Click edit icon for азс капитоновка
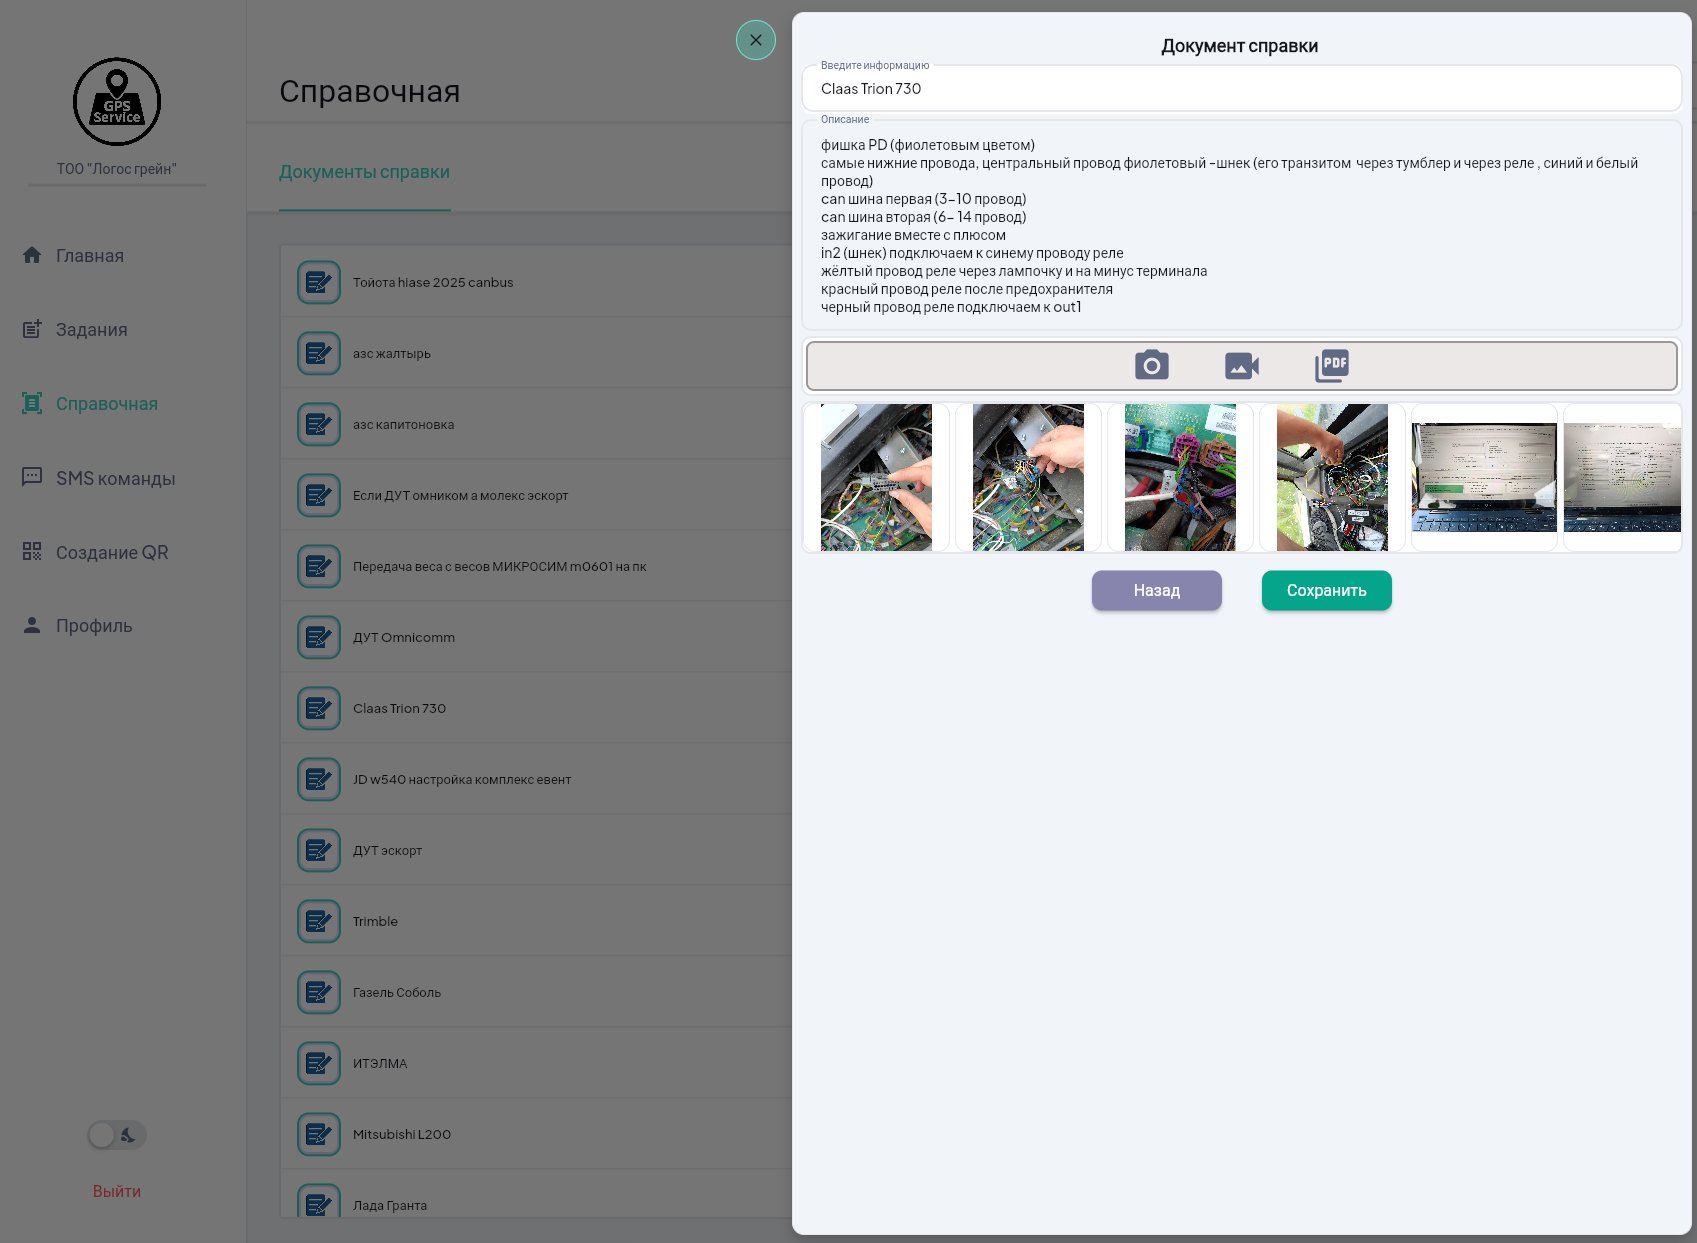This screenshot has width=1697, height=1243. pyautogui.click(x=319, y=424)
